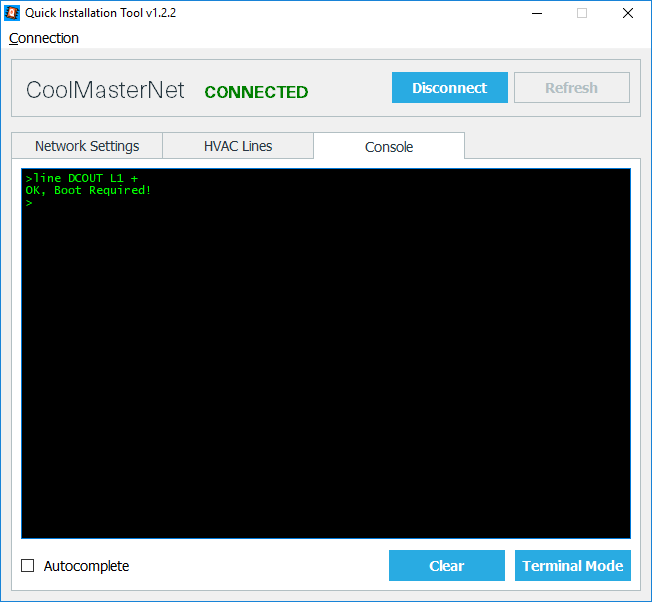The image size is (652, 602).
Task: Click the Autocomplete label text
Action: click(x=86, y=566)
